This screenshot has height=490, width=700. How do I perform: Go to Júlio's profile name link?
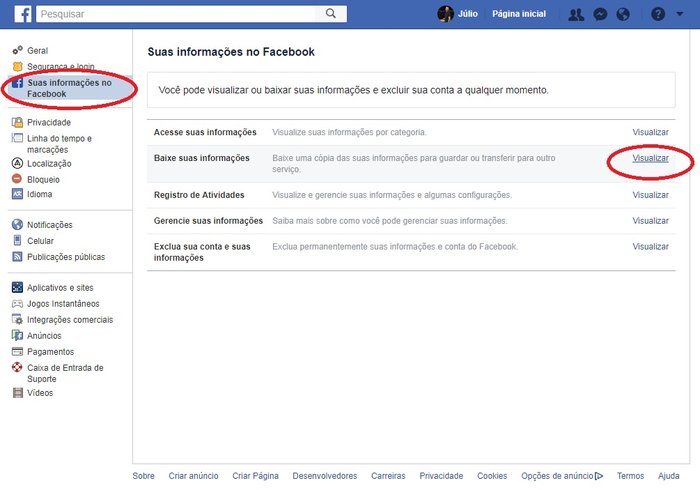[x=467, y=14]
